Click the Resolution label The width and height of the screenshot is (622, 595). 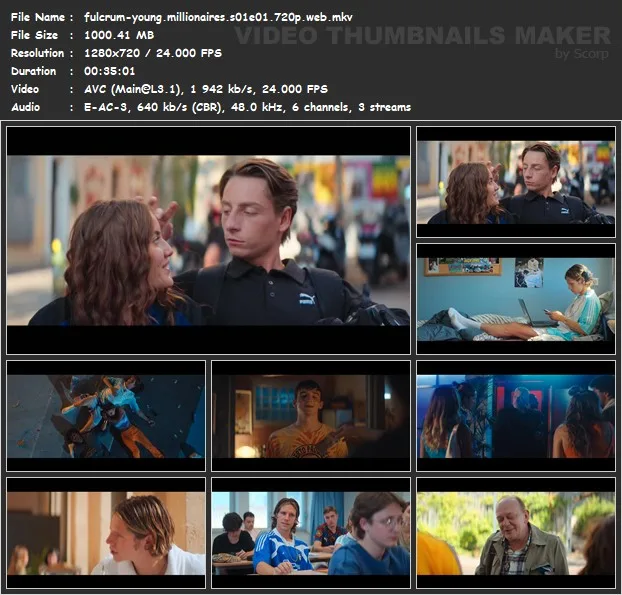point(37,53)
